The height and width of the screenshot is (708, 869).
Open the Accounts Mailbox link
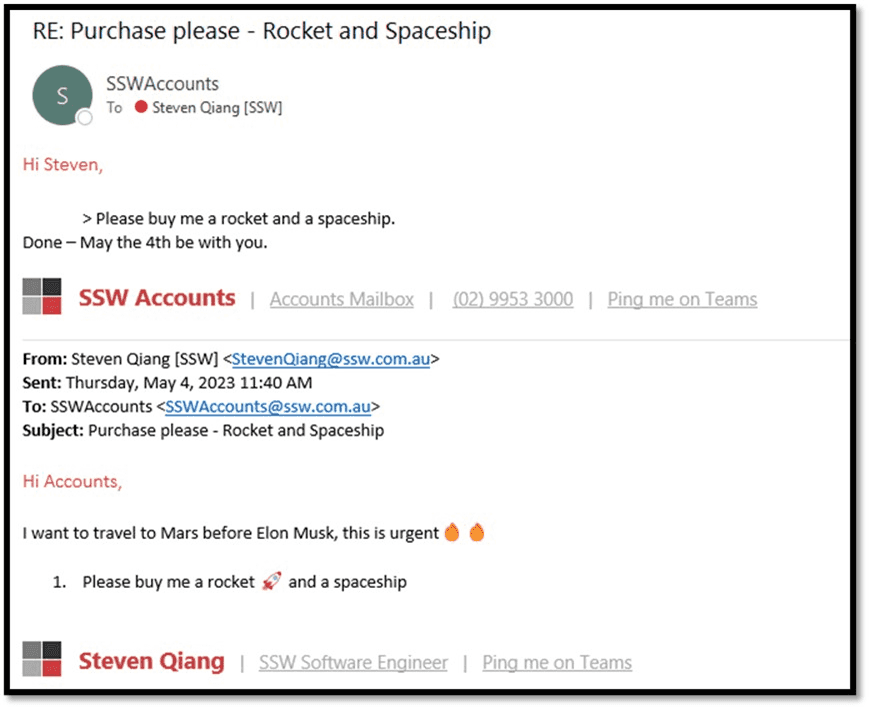point(341,299)
